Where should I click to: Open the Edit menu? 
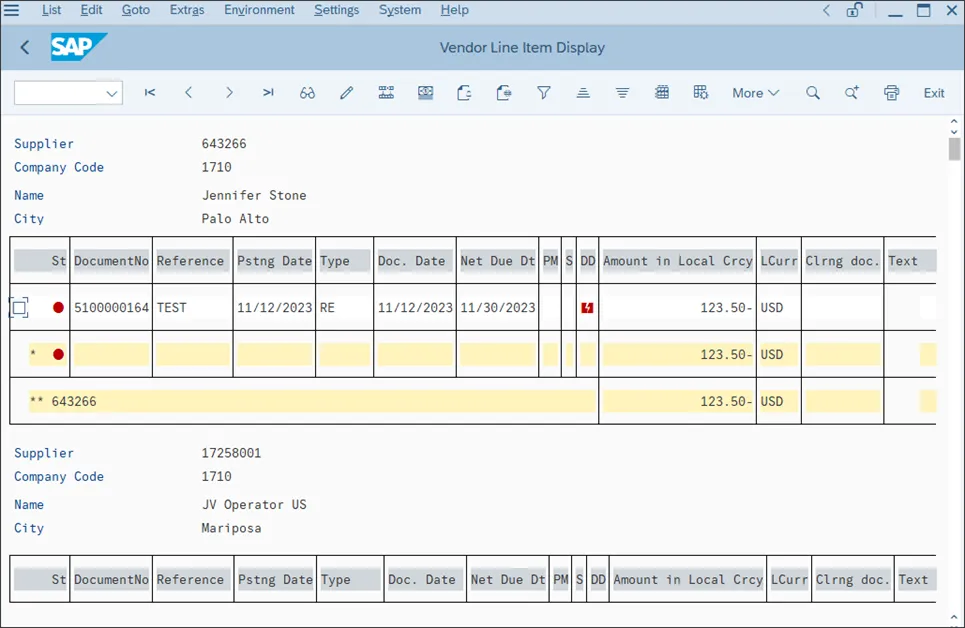click(x=91, y=10)
